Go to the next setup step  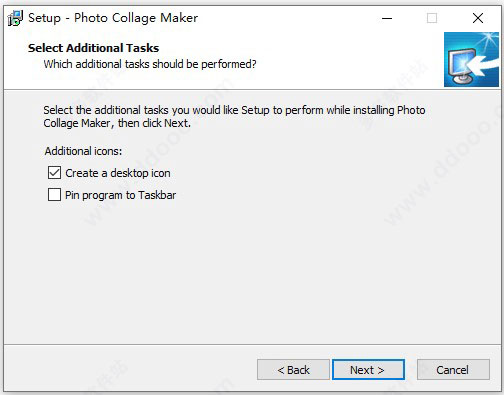[368, 370]
